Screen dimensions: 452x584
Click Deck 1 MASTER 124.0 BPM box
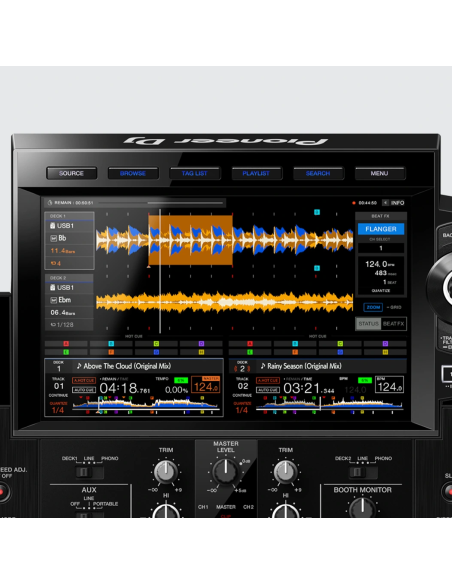(206, 385)
